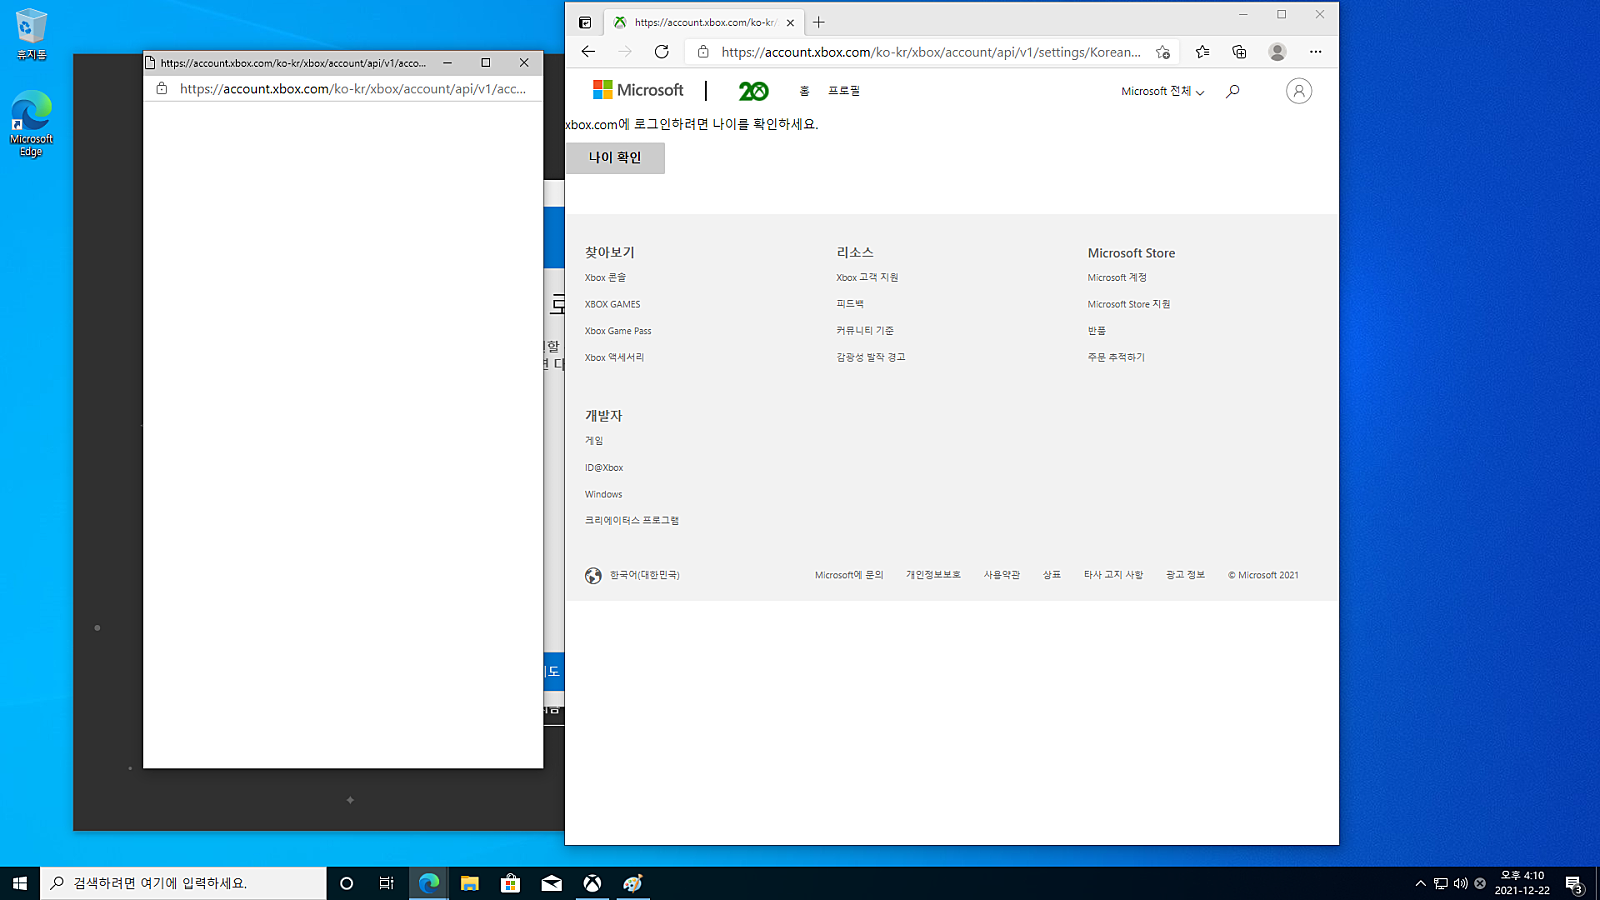
Task: Open a new browser tab
Action: (819, 22)
